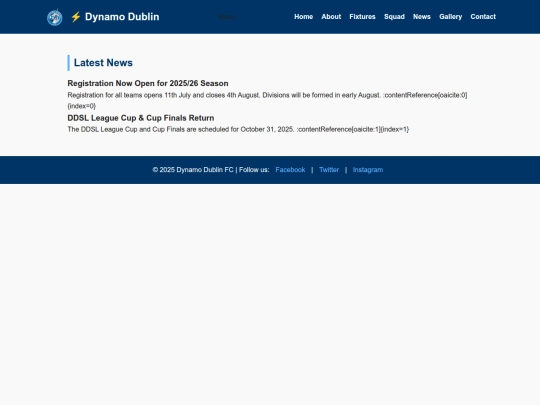
Task: Click the October 31, 2025 finals paragraph
Action: click(238, 129)
